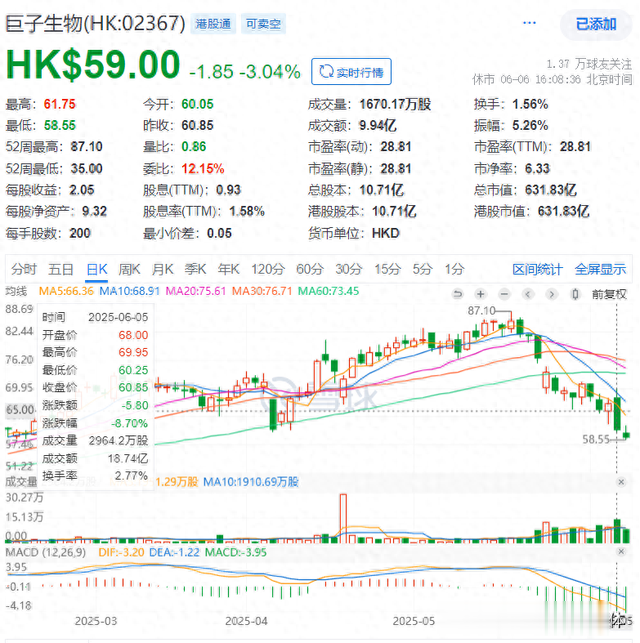640x643 pixels.
Task: Switch to the 五日 chart tab
Action: coord(61,269)
